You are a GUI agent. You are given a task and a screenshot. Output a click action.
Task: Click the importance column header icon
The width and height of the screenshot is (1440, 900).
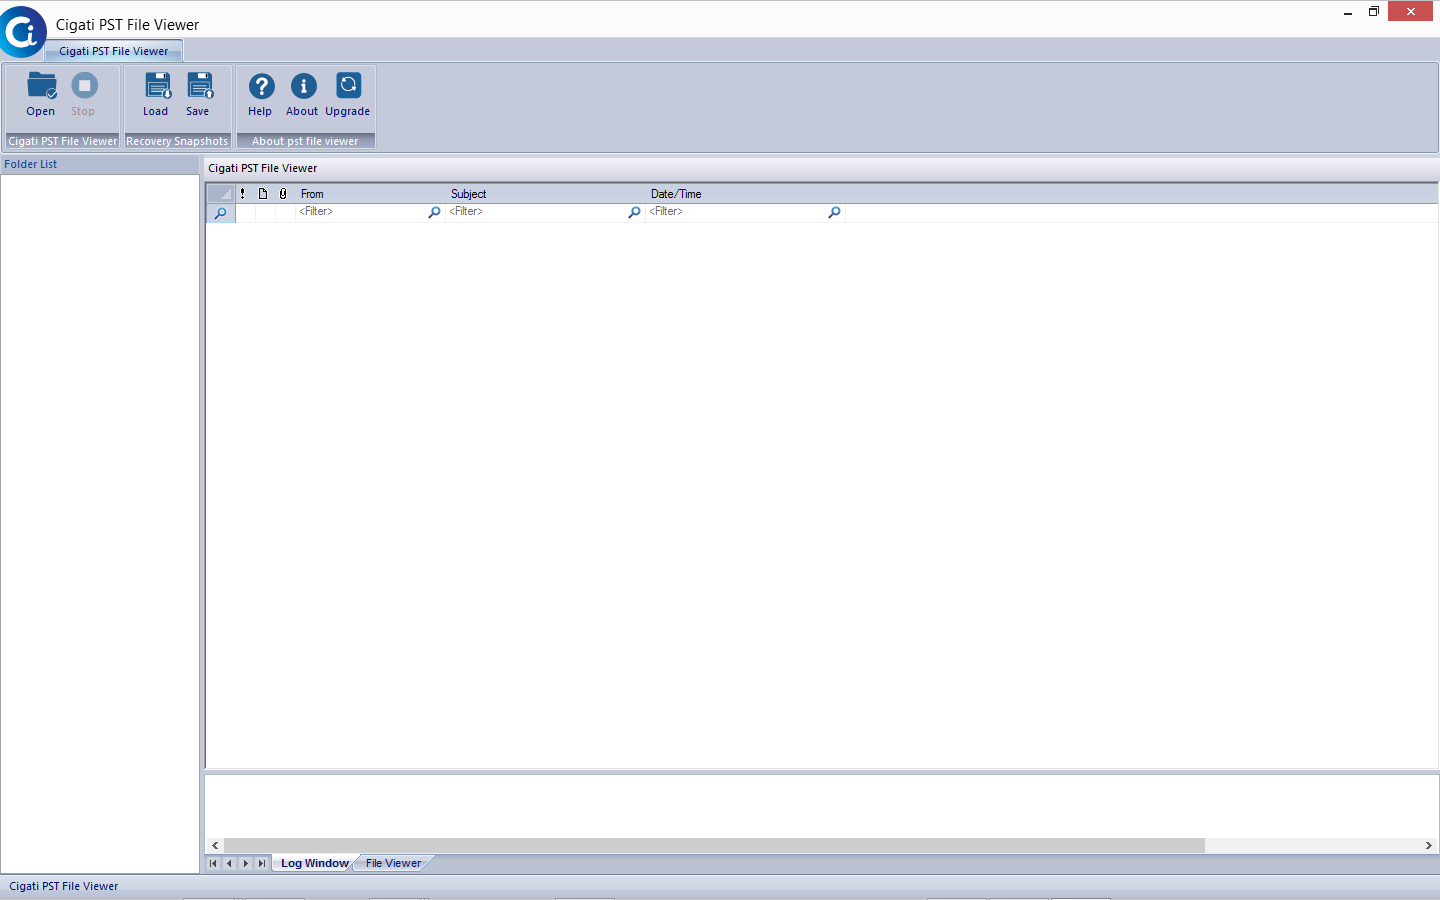pyautogui.click(x=243, y=194)
